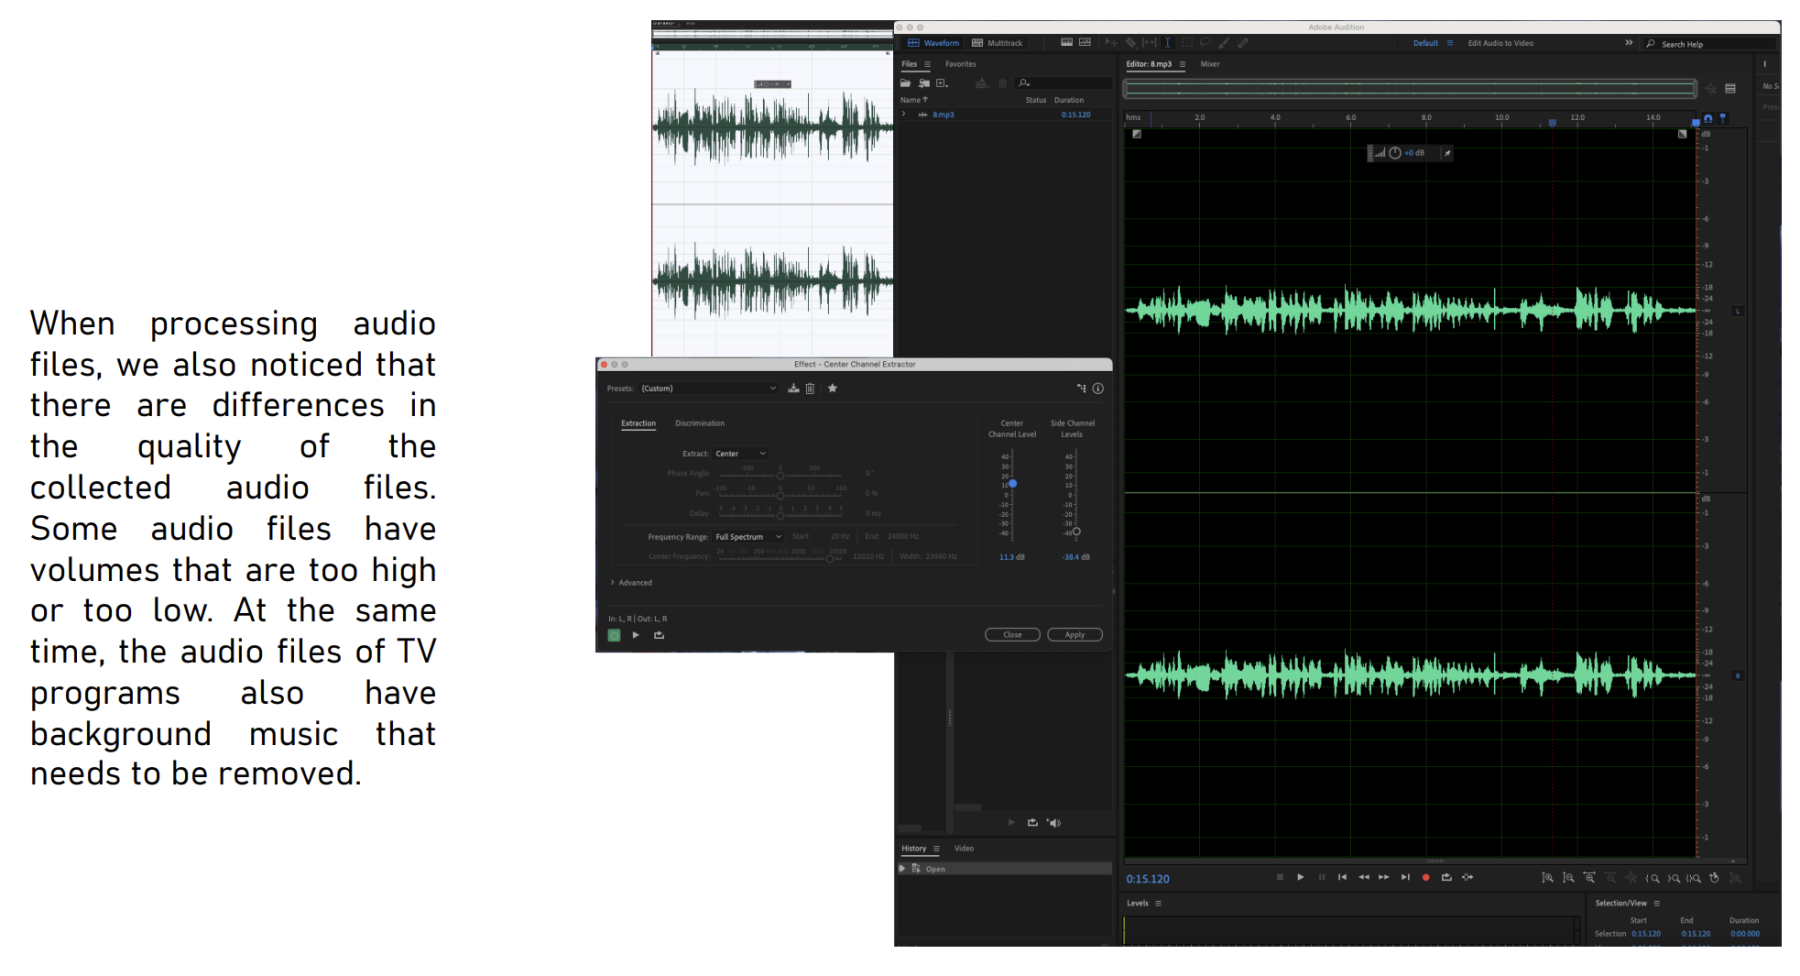This screenshot has height=976, width=1800.
Task: Click the Search Help field
Action: [1700, 44]
